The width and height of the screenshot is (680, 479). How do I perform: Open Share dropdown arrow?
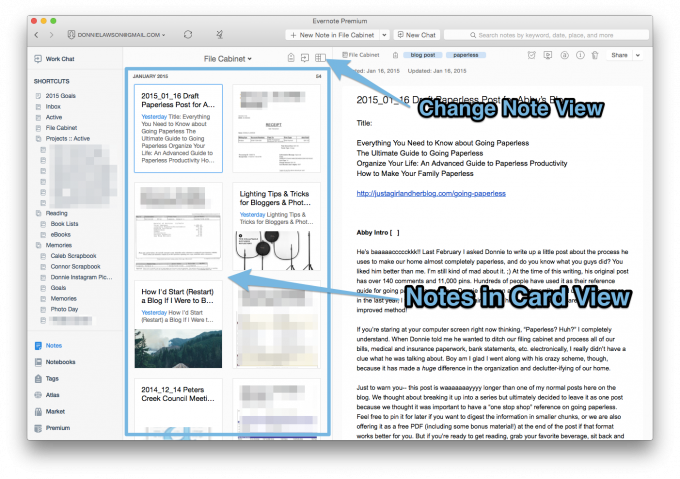pyautogui.click(x=638, y=55)
